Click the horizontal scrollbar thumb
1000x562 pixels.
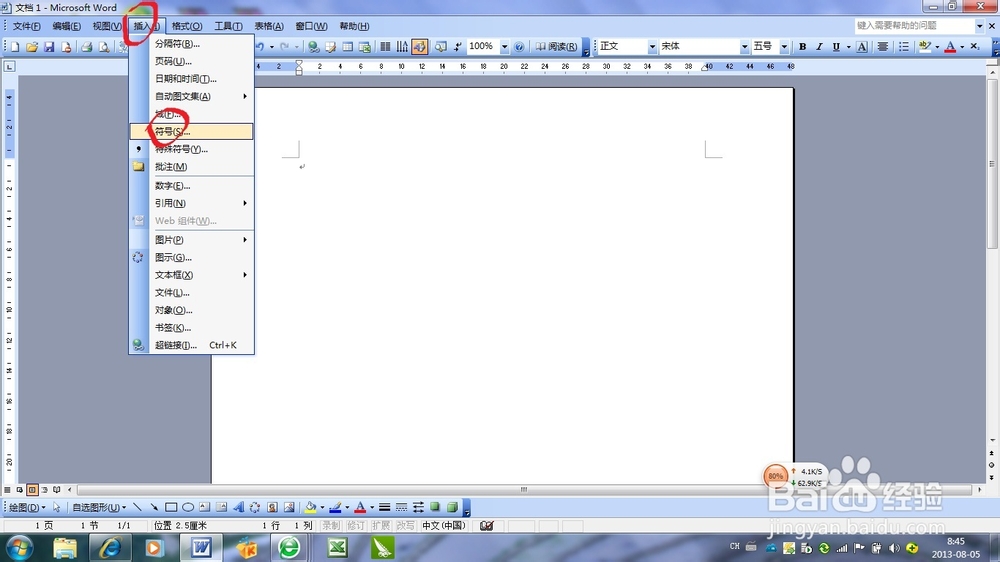(524, 490)
